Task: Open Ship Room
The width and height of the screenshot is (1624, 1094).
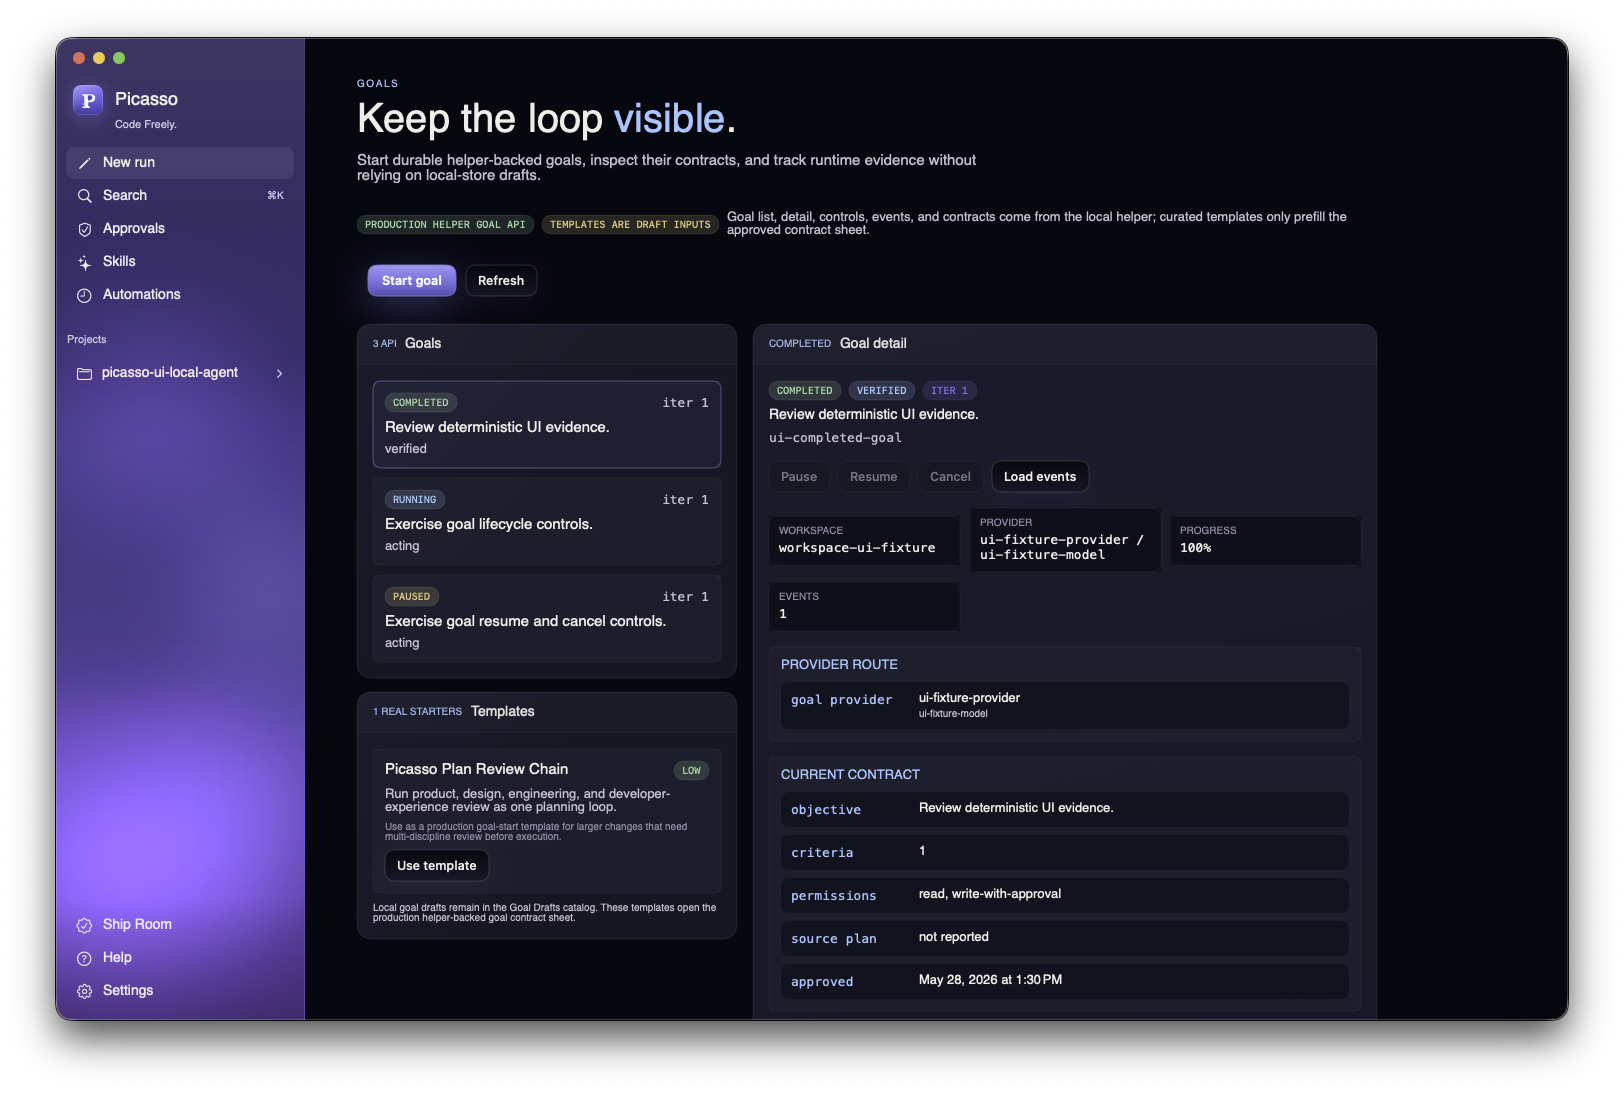Action: (180, 925)
